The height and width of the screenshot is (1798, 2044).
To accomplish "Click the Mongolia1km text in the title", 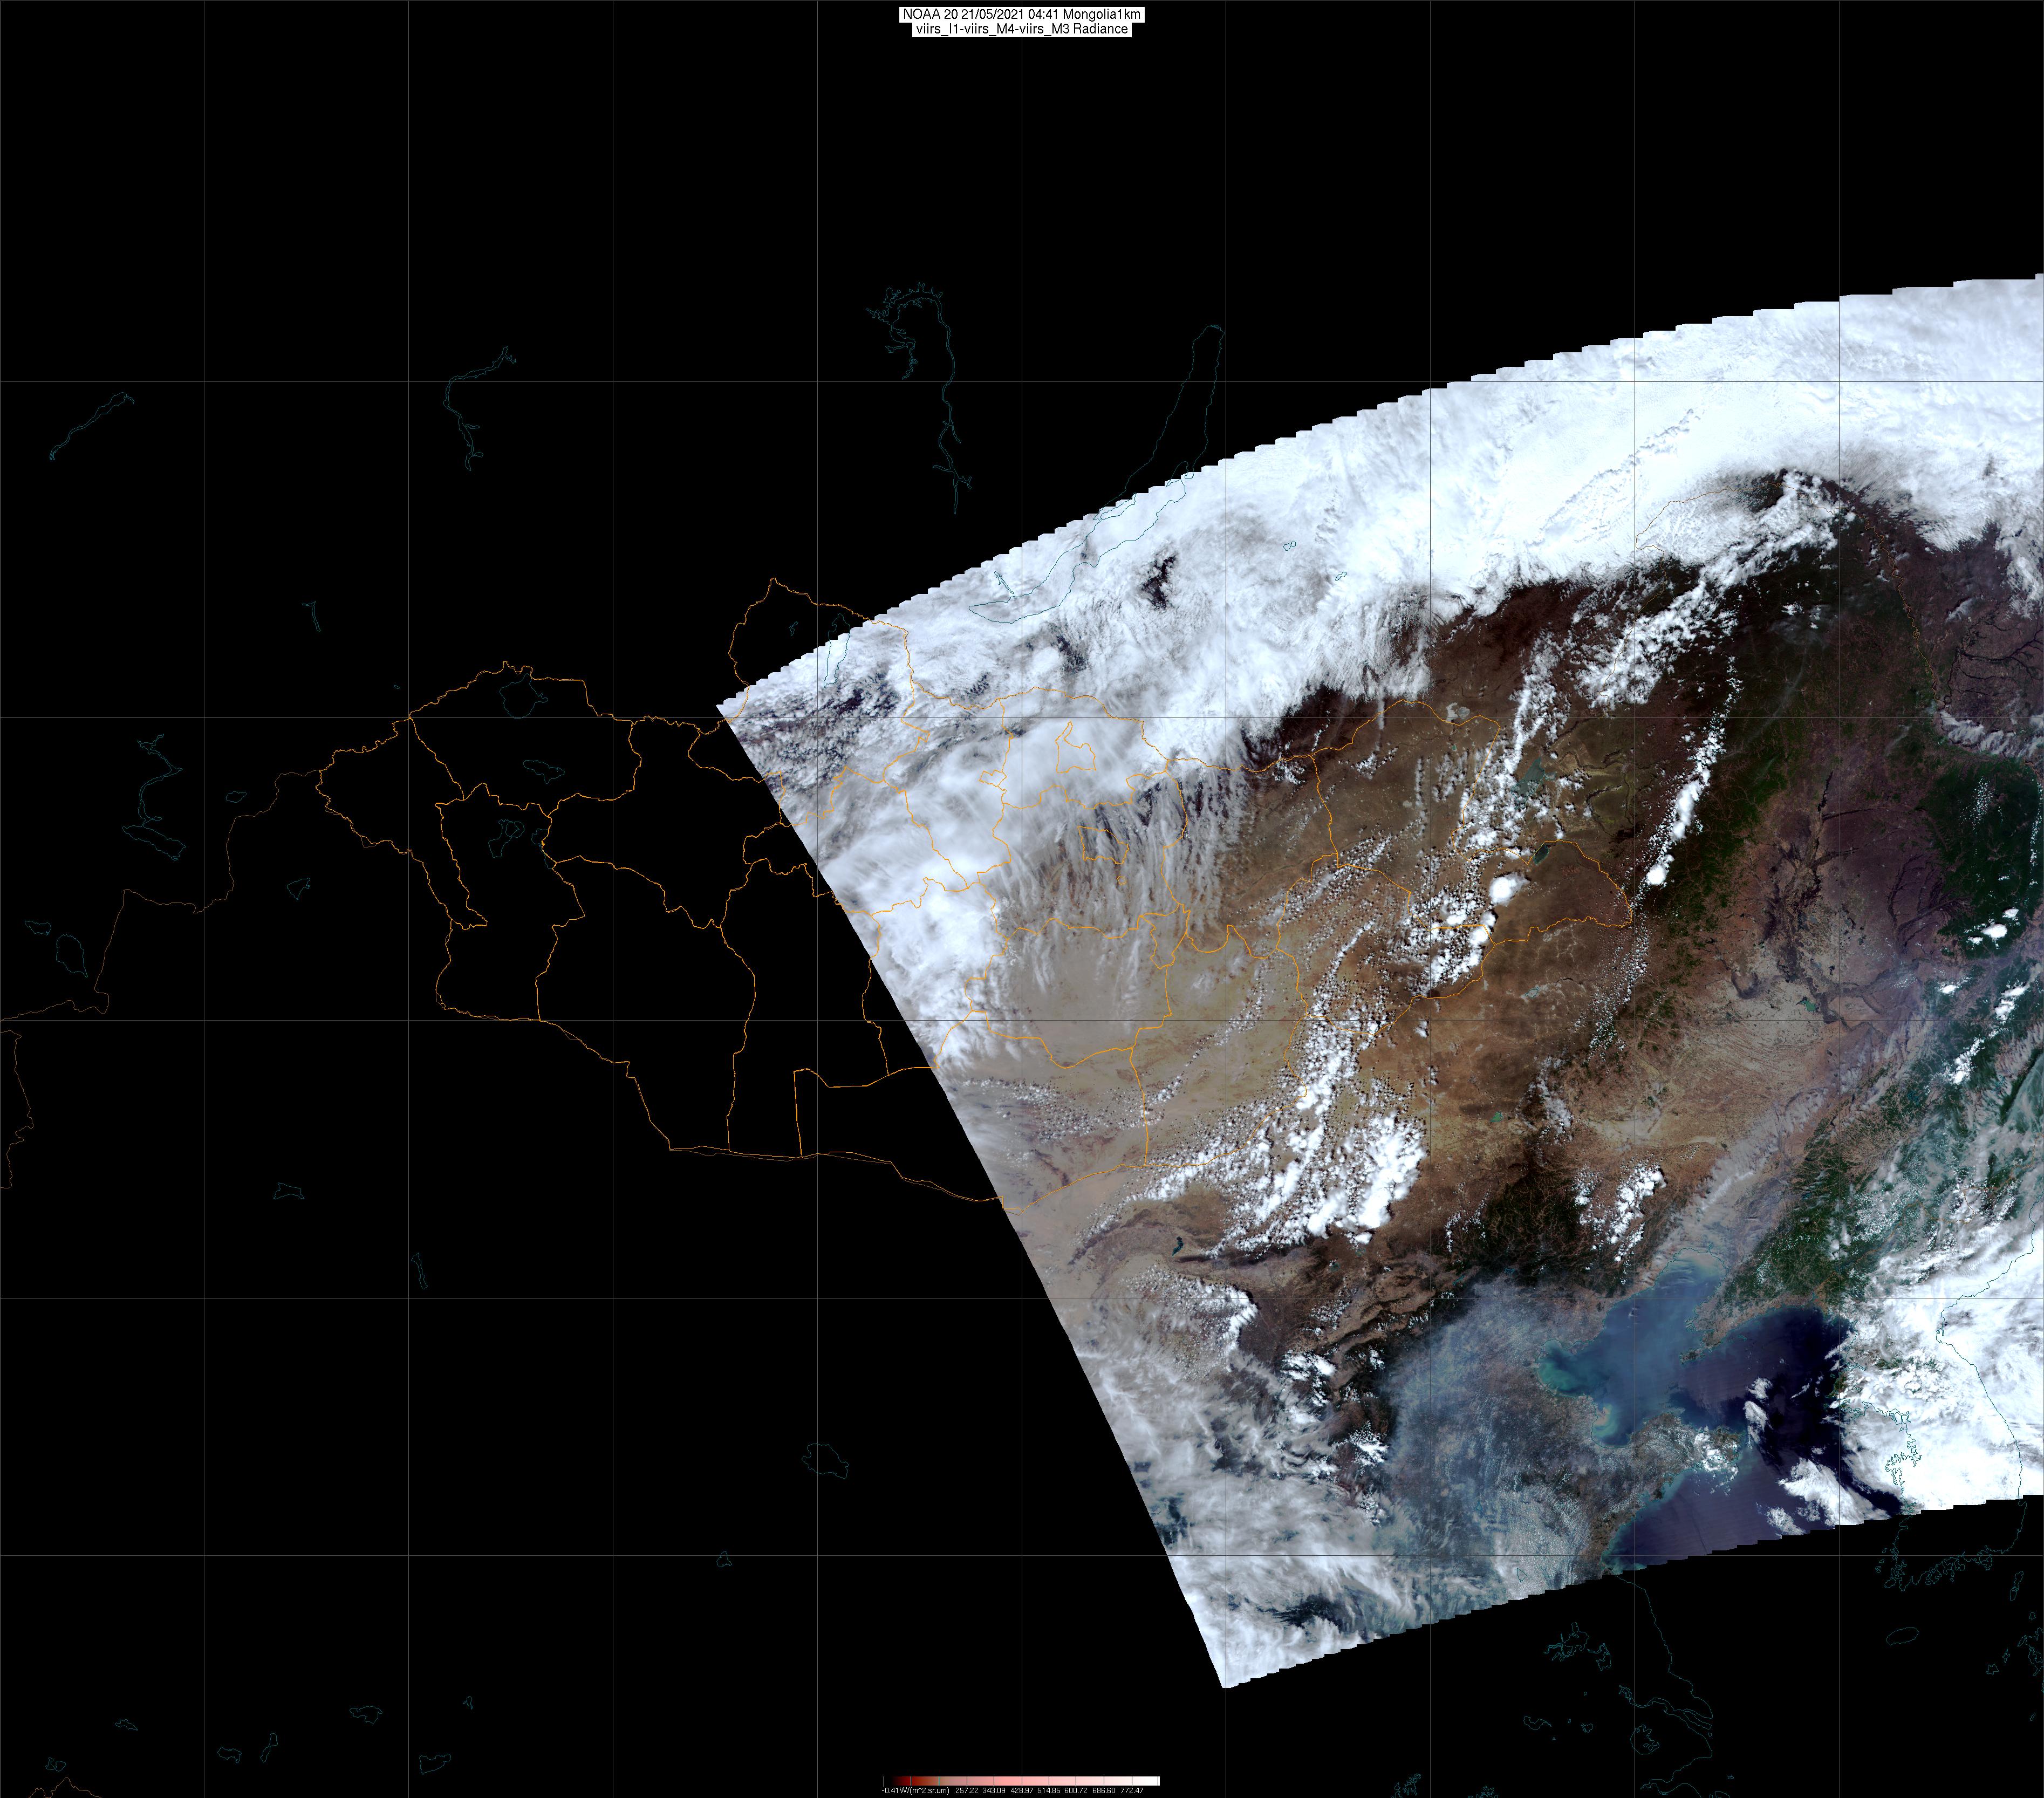I will [x=1102, y=15].
